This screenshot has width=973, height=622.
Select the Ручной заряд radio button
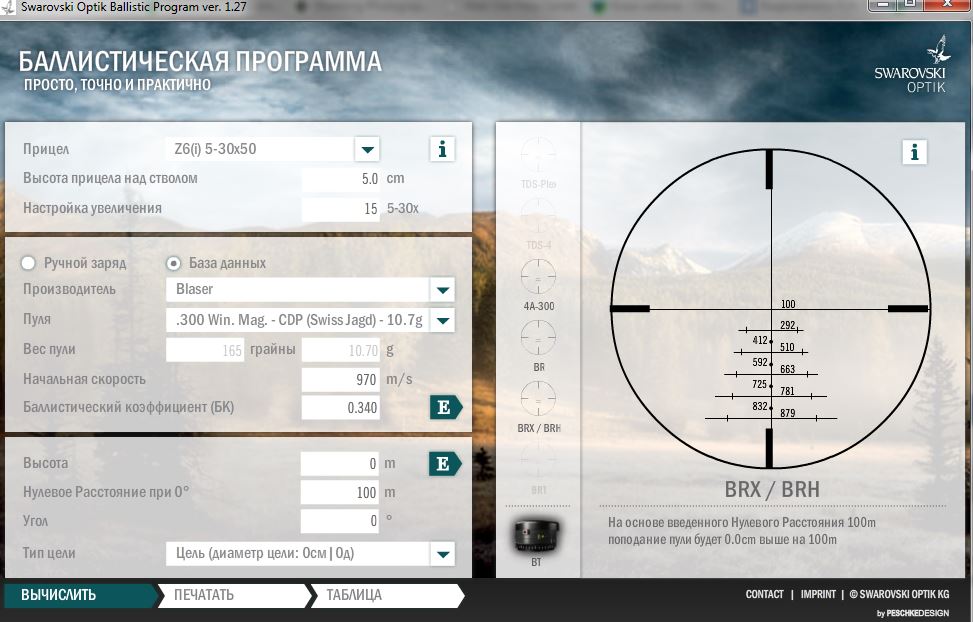coord(29,263)
